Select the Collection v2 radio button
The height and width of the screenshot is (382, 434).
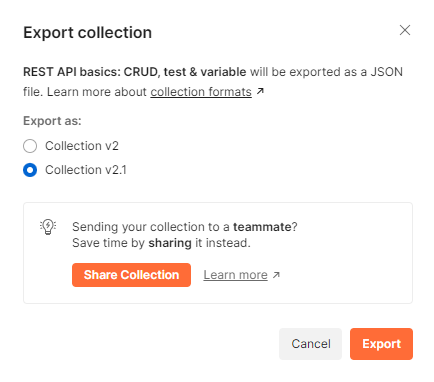point(30,146)
